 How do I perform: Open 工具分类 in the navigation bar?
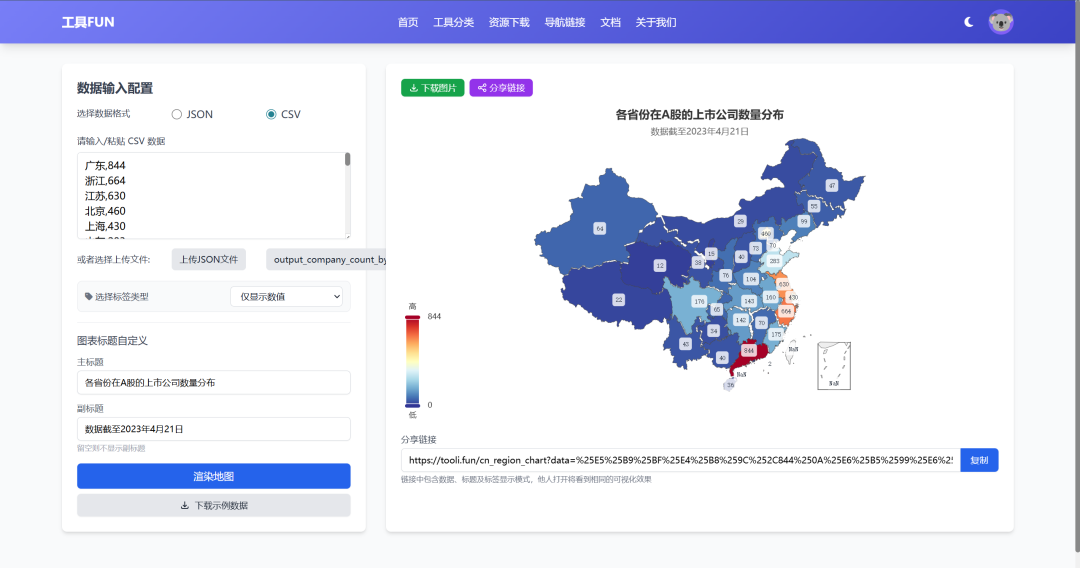[x=453, y=22]
